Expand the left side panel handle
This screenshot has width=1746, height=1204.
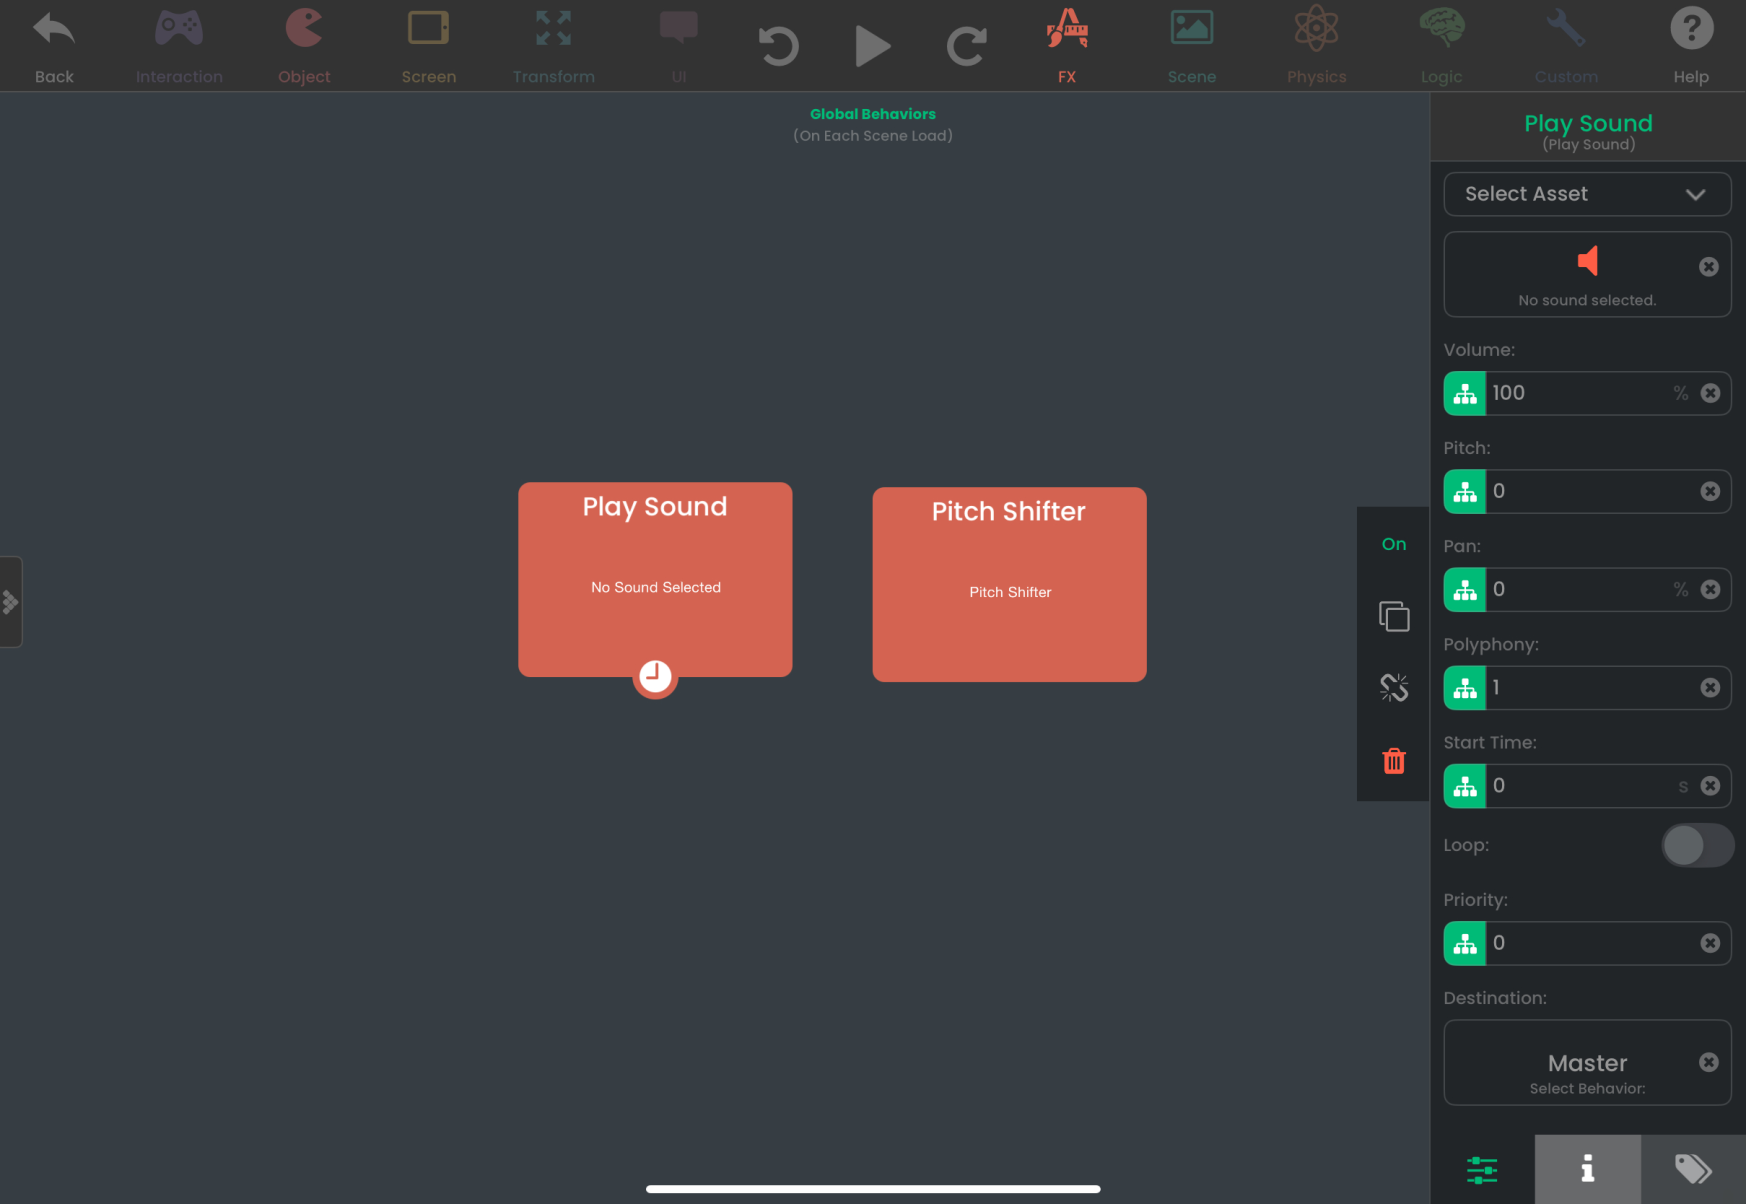[11, 602]
